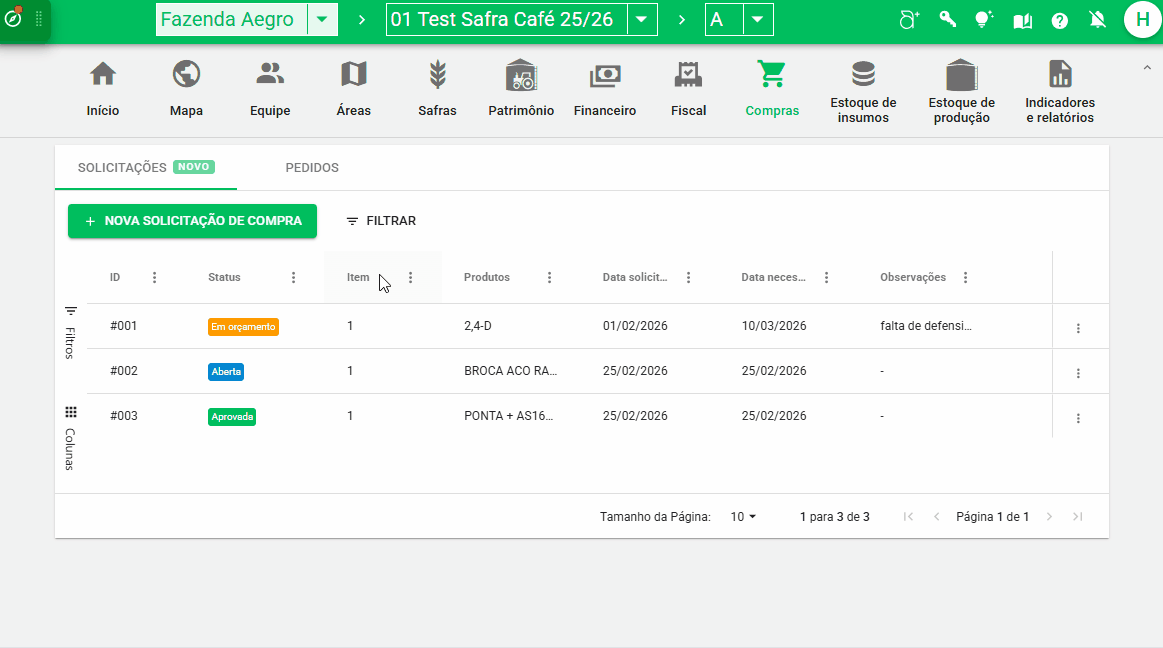Open Safras crop icon
1163x648 pixels.
pyautogui.click(x=437, y=75)
